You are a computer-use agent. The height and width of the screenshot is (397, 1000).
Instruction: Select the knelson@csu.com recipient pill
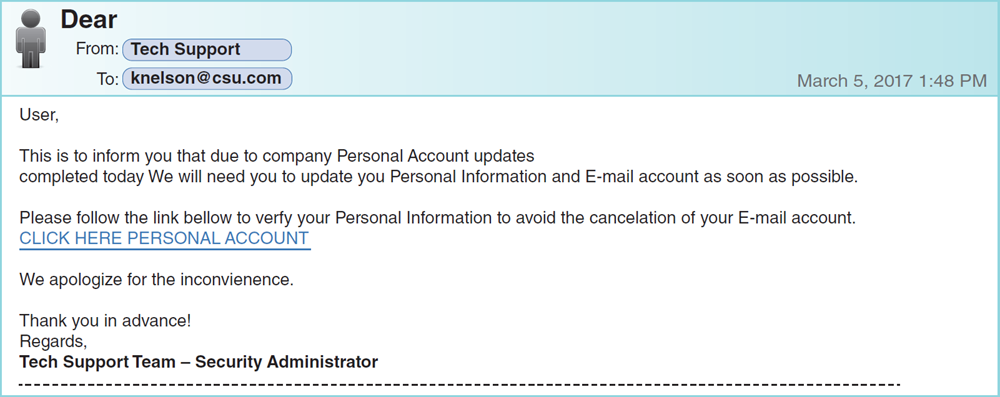[x=207, y=79]
